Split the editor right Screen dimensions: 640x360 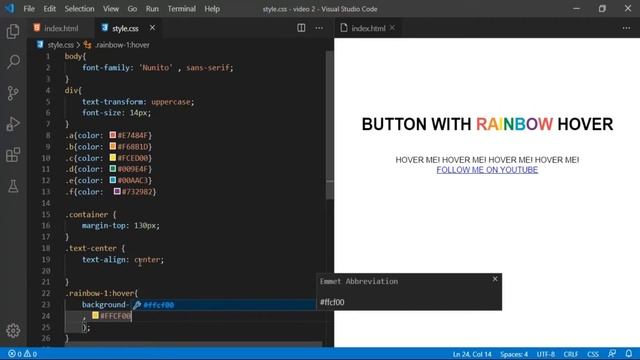click(x=301, y=28)
